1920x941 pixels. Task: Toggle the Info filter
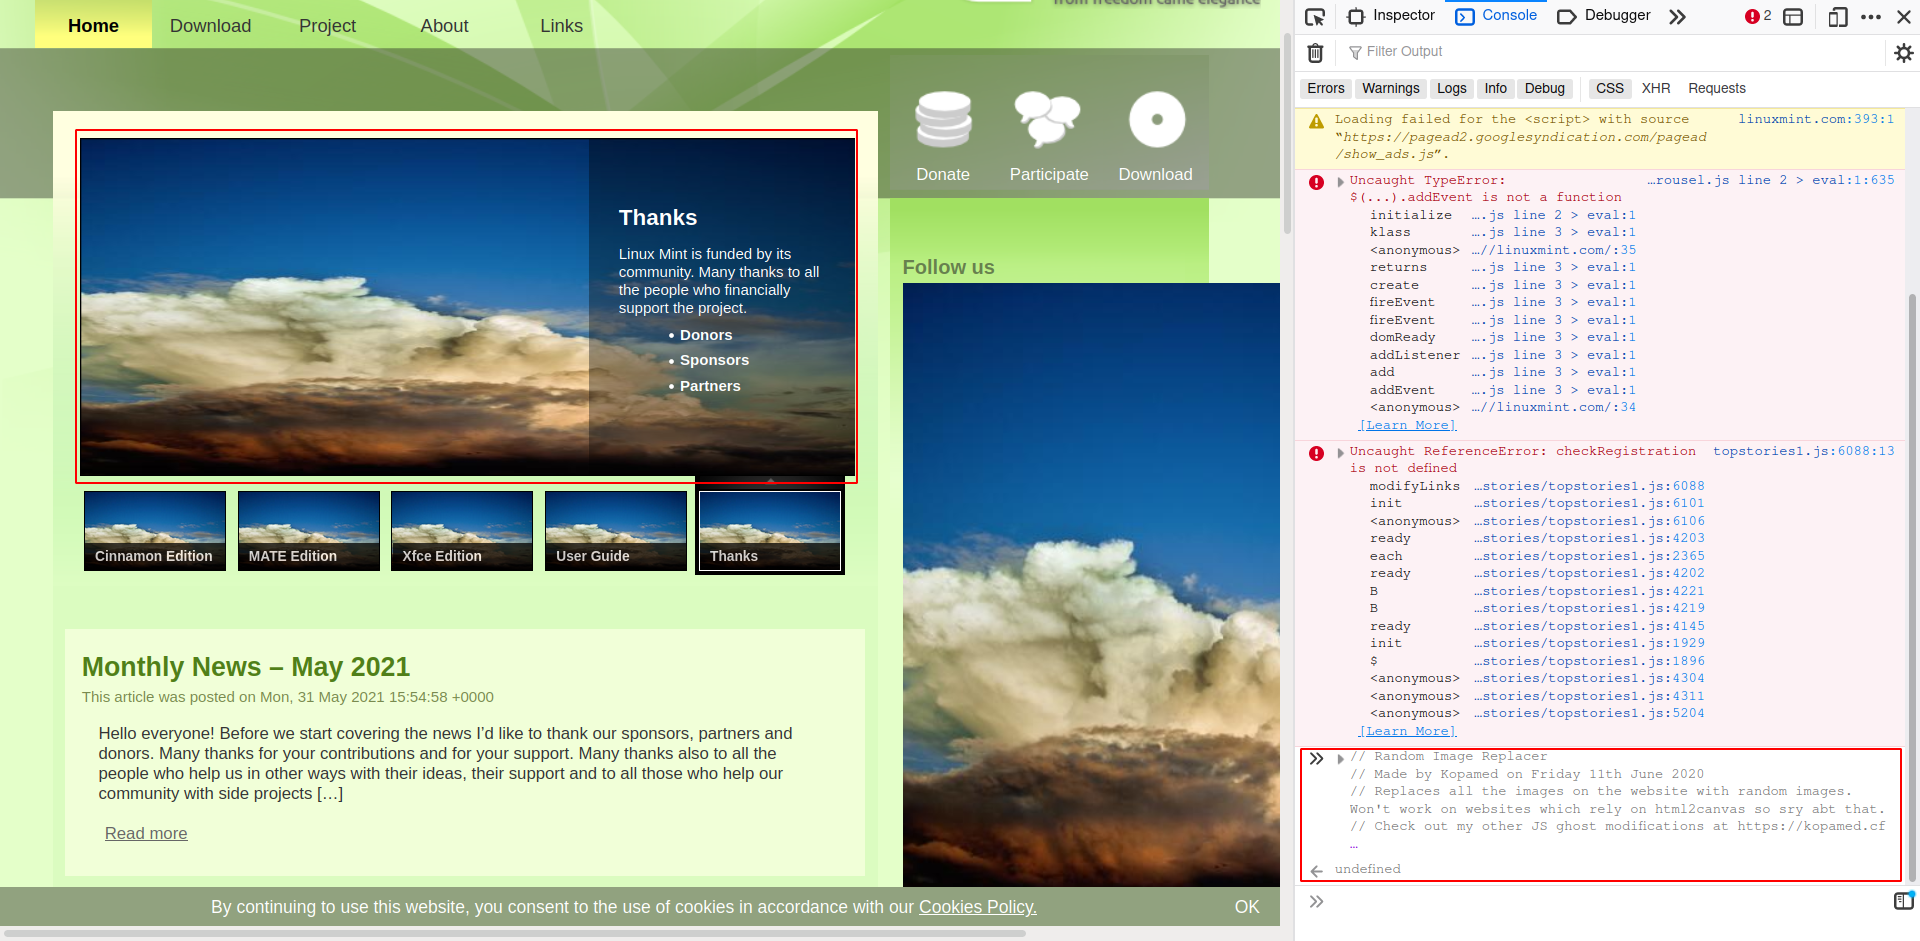point(1495,88)
